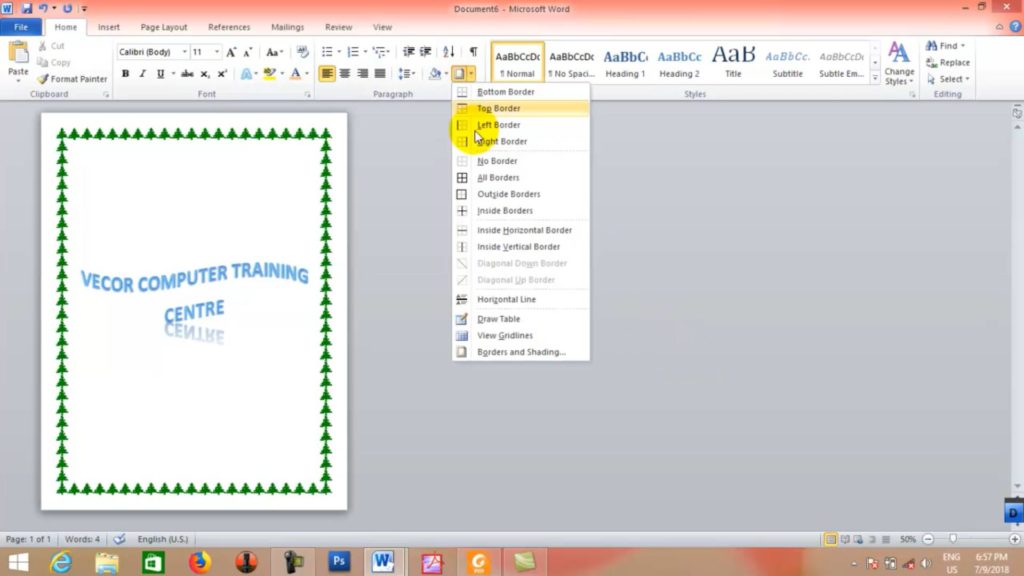Open the font name Calibri dropdown

point(185,52)
